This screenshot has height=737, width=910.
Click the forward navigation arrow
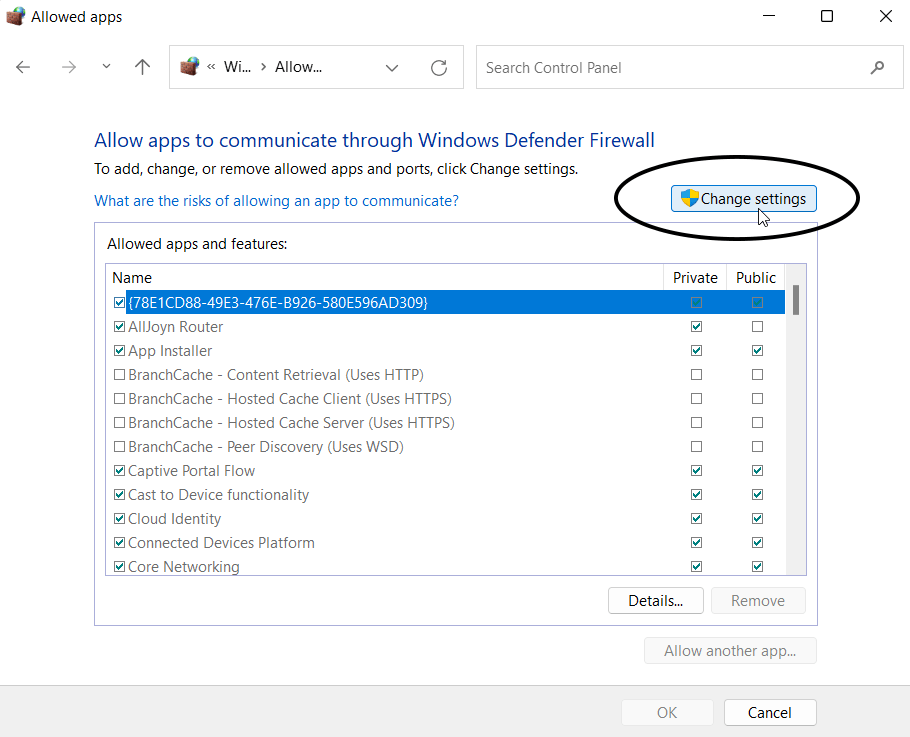(x=68, y=67)
